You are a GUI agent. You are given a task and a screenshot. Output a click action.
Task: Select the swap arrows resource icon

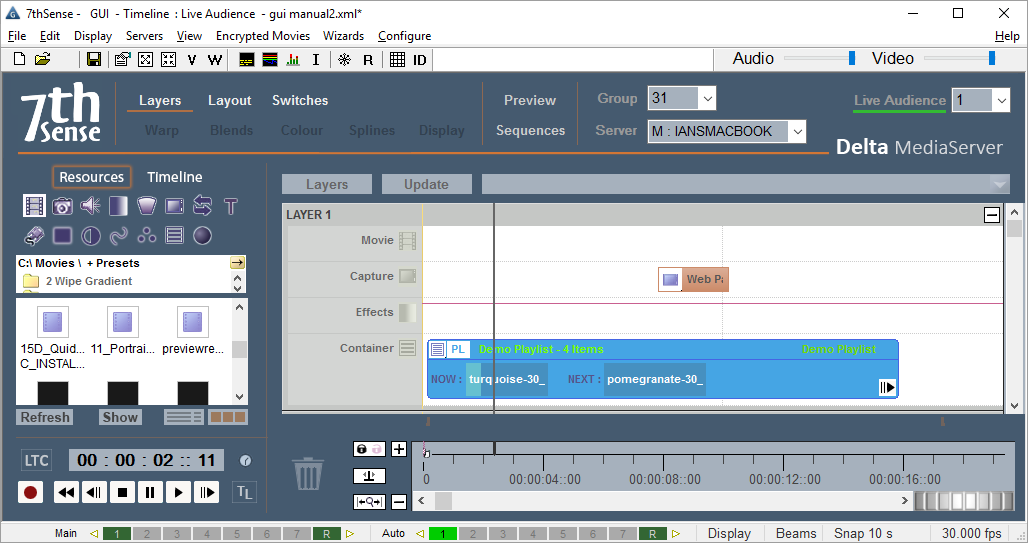[x=202, y=206]
